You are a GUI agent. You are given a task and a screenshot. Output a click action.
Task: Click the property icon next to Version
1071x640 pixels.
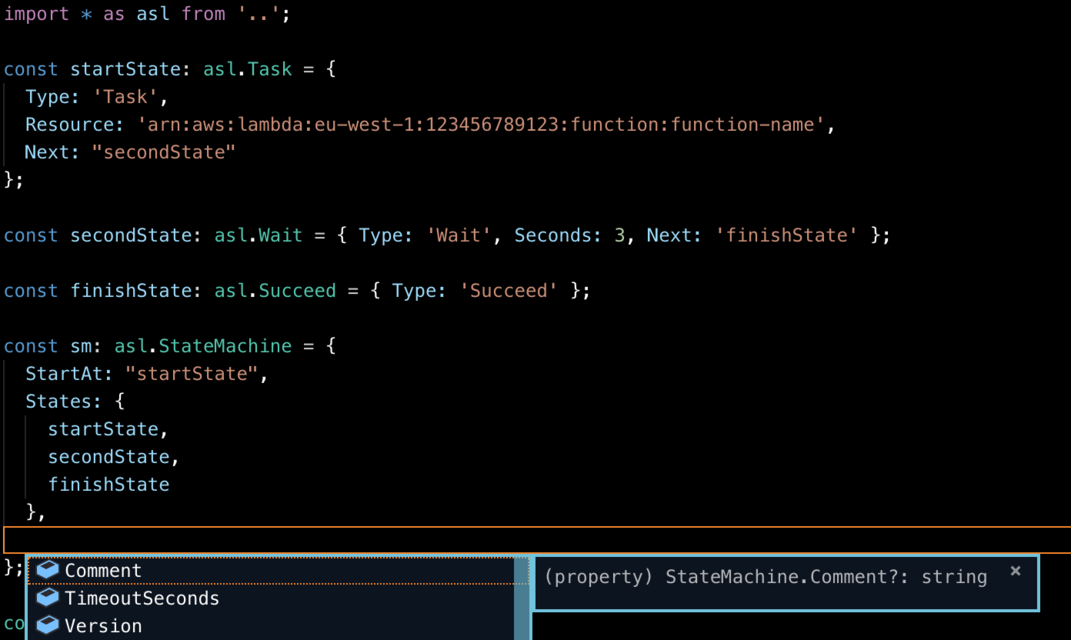[x=47, y=626]
